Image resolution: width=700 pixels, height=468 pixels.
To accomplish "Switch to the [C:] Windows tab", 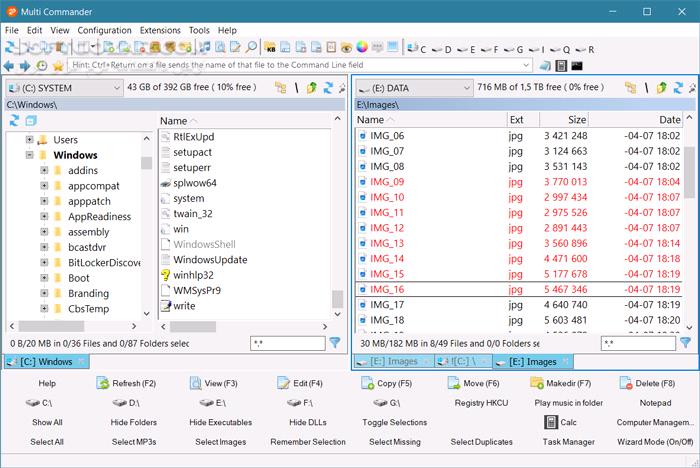I will (46, 362).
